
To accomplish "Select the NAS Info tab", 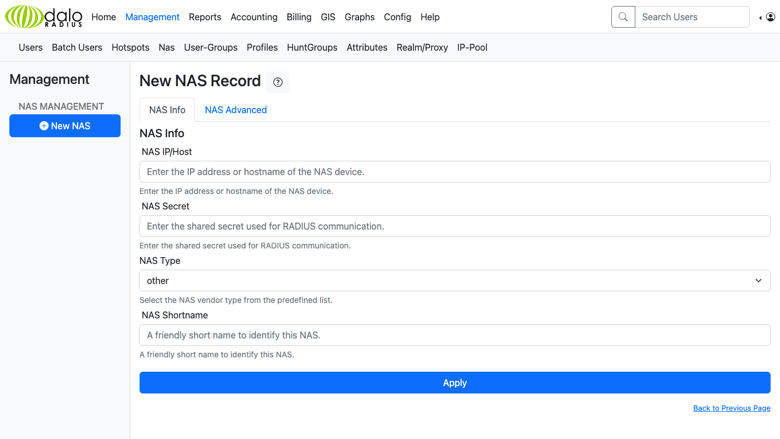I will [167, 110].
